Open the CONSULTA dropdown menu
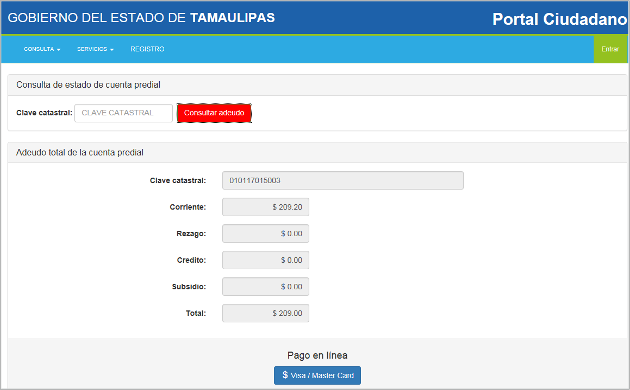 (42, 49)
